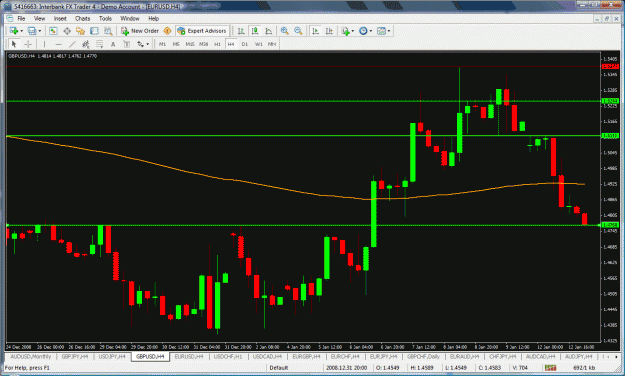Switch to USDCHF,H1 chart tab
625x376 pixels.
(228, 356)
